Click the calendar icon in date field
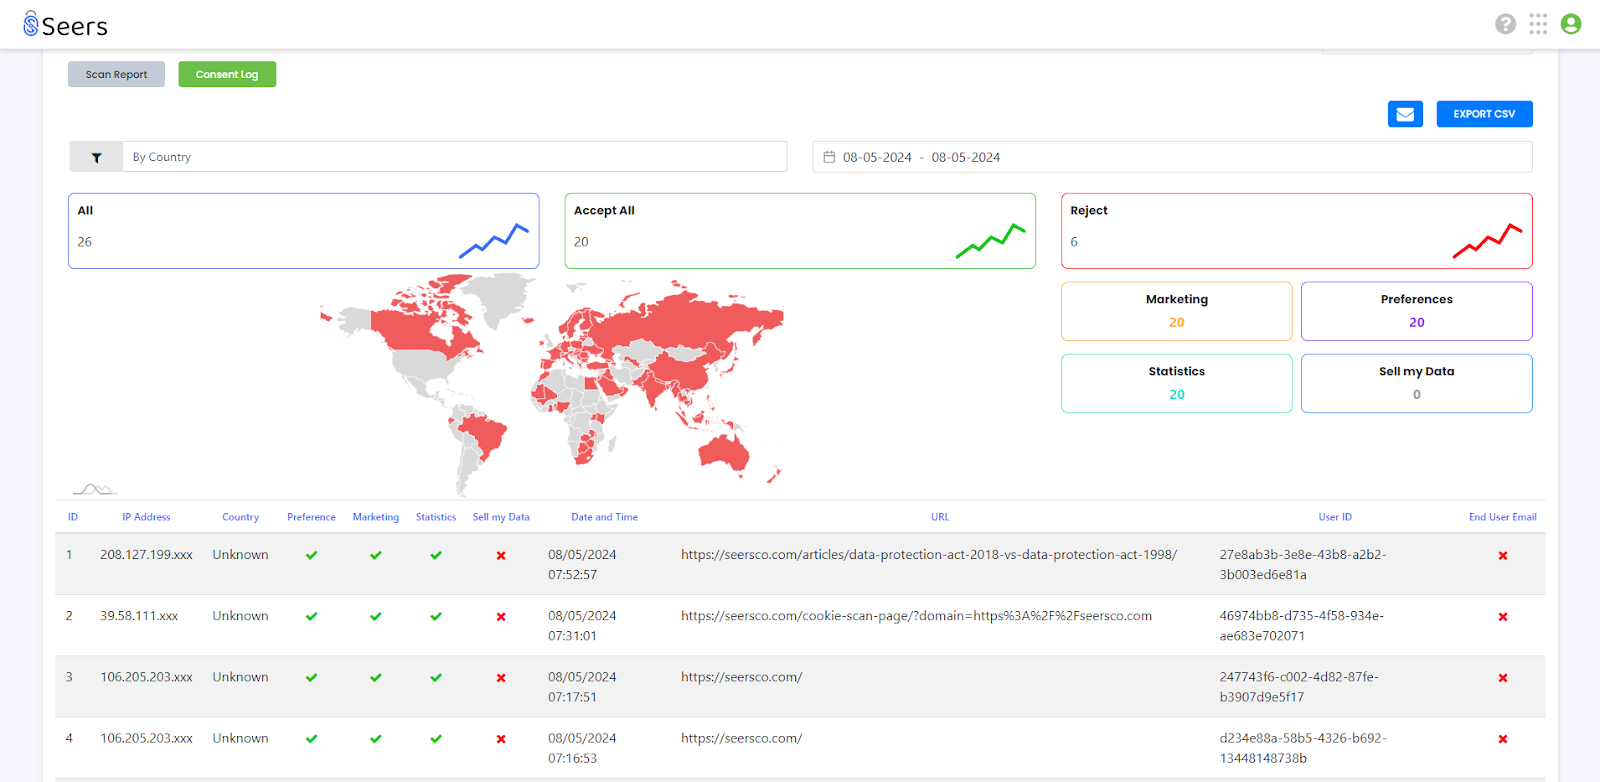Image resolution: width=1600 pixels, height=782 pixels. pyautogui.click(x=829, y=157)
